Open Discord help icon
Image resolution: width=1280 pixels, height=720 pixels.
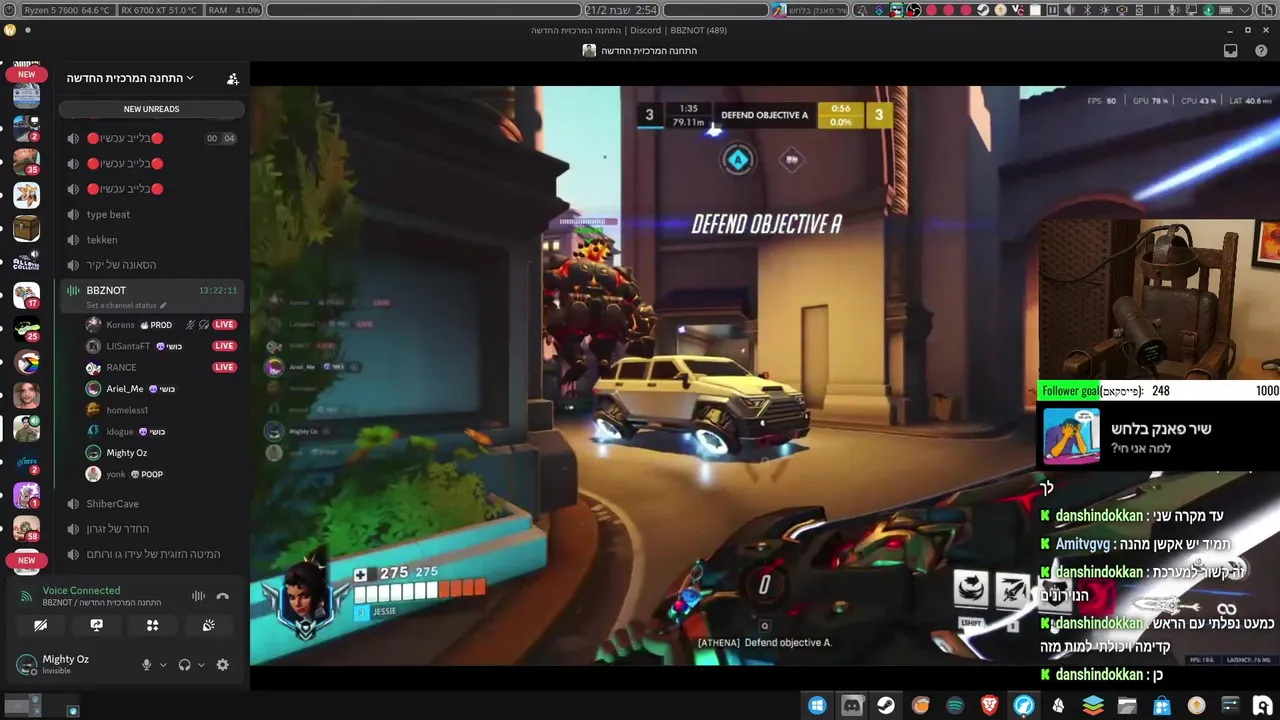tap(1263, 50)
